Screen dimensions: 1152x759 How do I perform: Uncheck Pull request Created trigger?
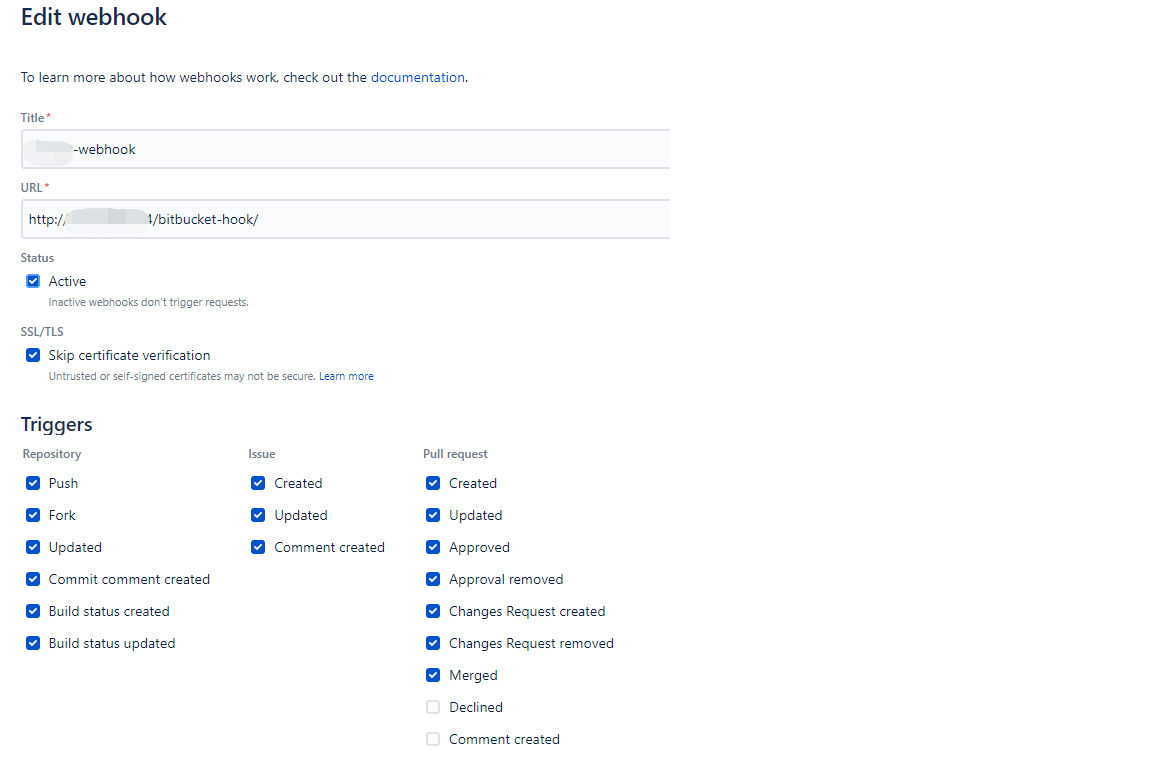coord(433,483)
